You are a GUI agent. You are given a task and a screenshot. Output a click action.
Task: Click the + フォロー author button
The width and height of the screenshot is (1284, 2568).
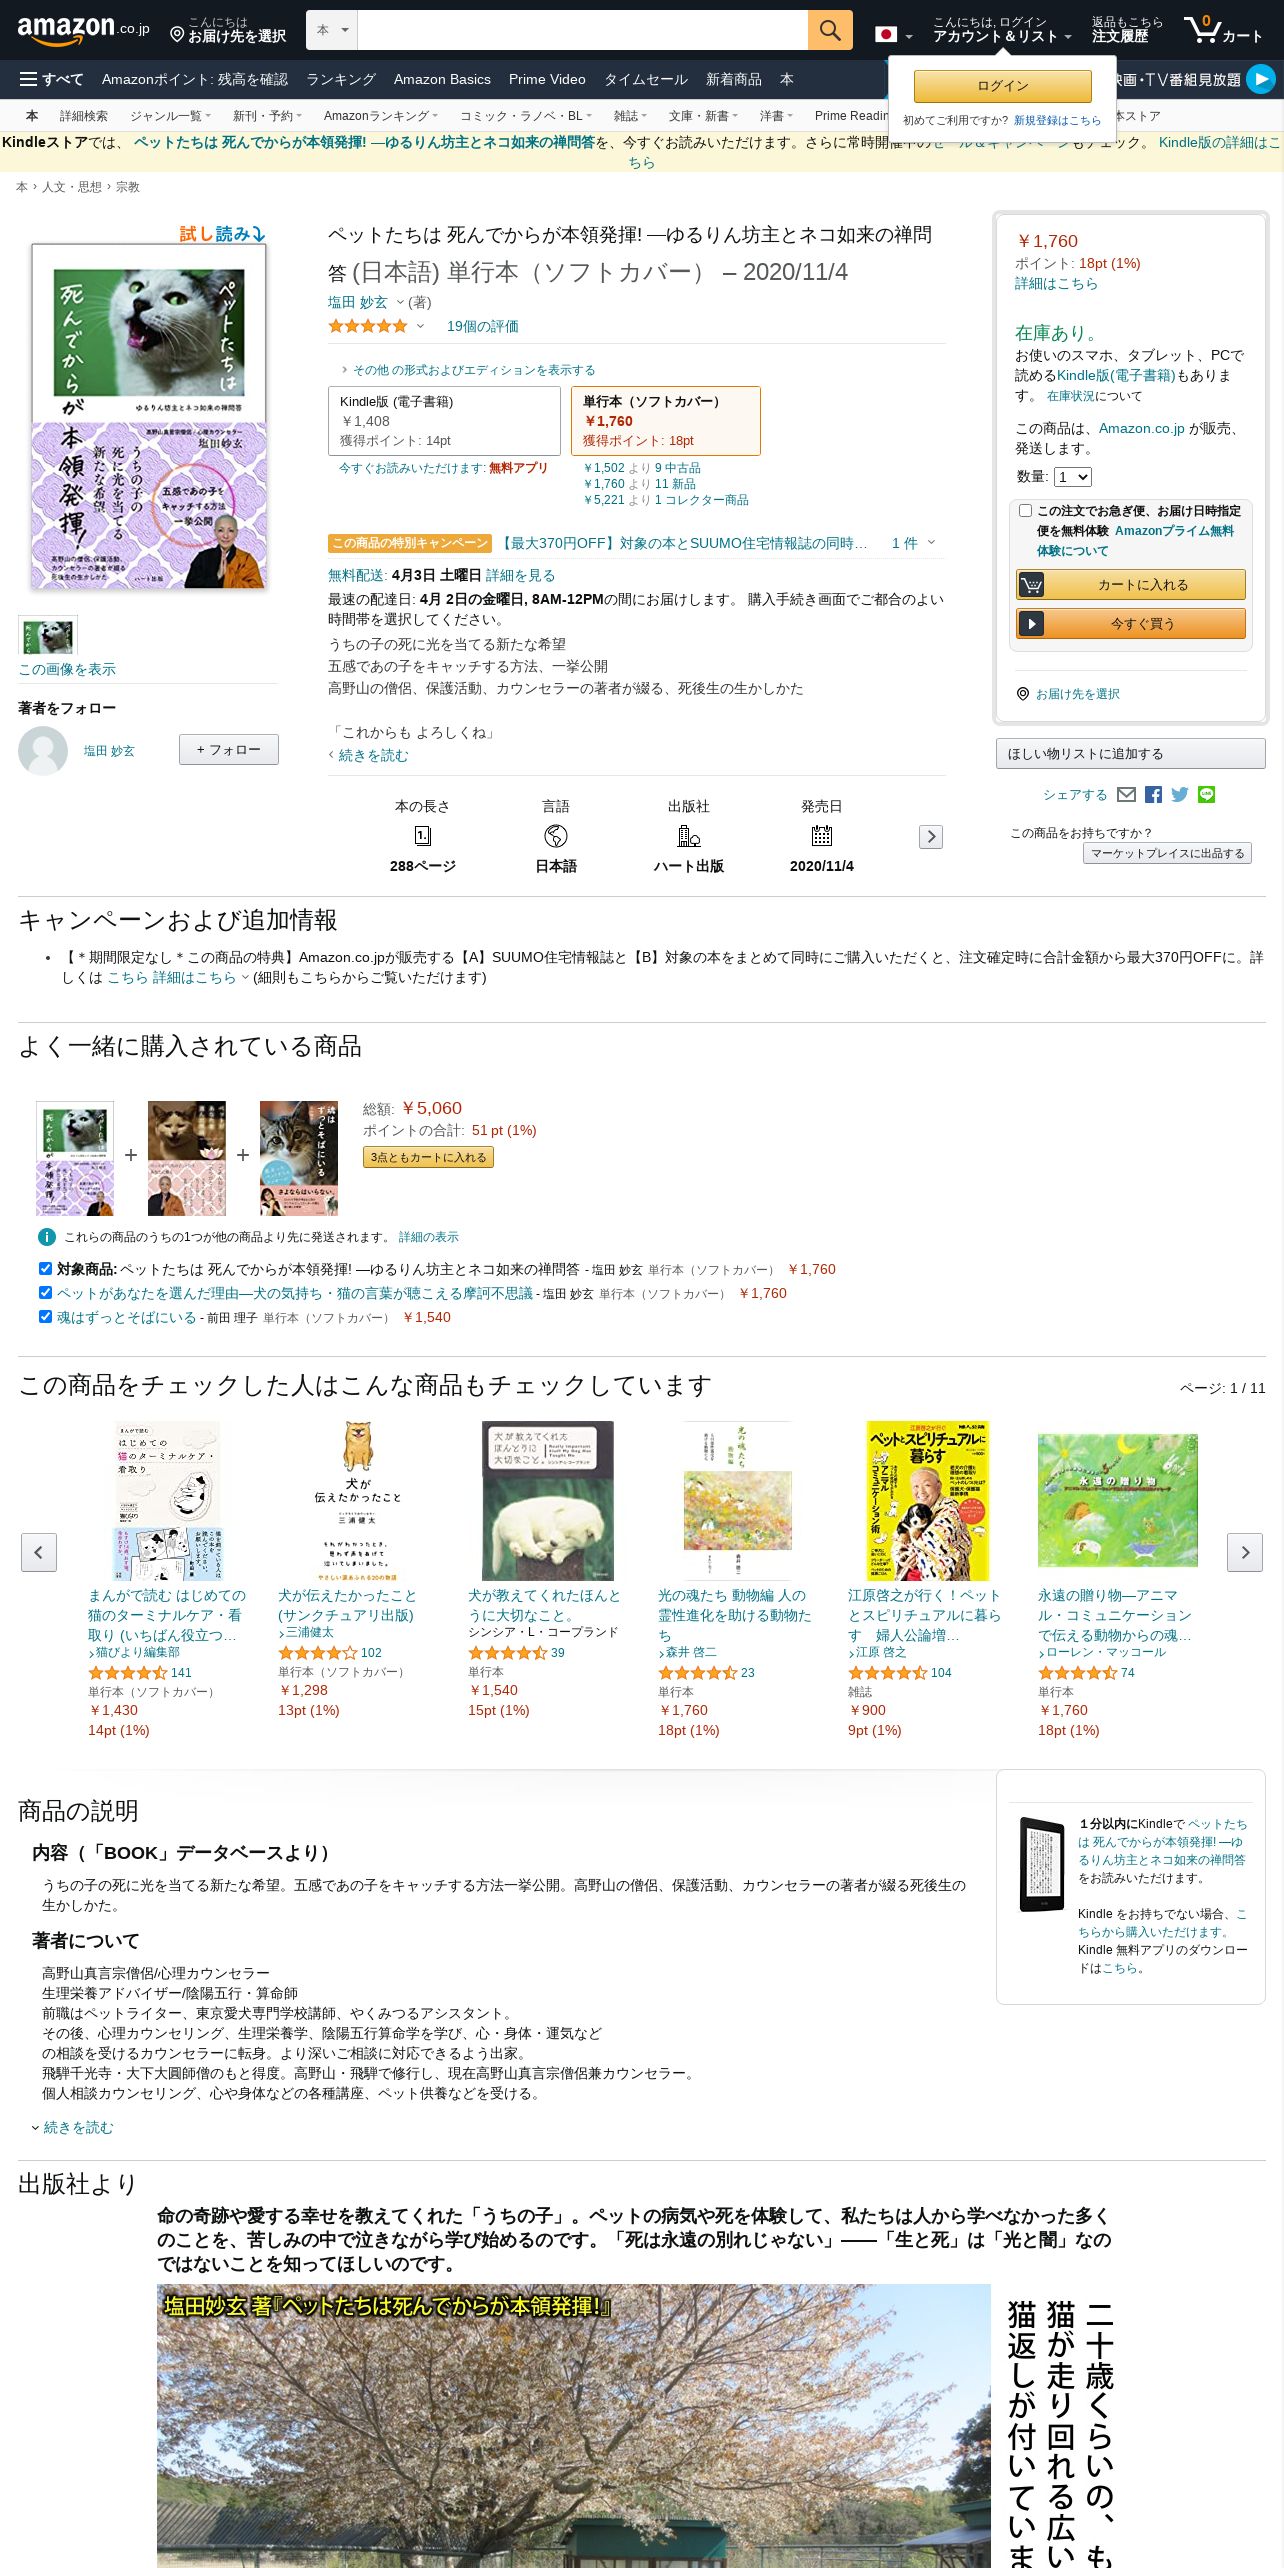click(229, 750)
